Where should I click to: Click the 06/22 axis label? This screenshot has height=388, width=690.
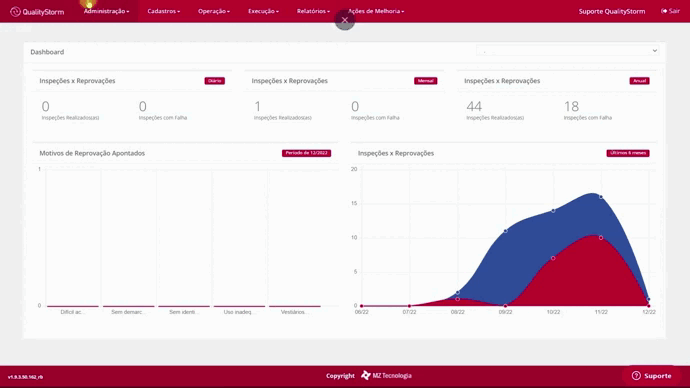pos(362,312)
